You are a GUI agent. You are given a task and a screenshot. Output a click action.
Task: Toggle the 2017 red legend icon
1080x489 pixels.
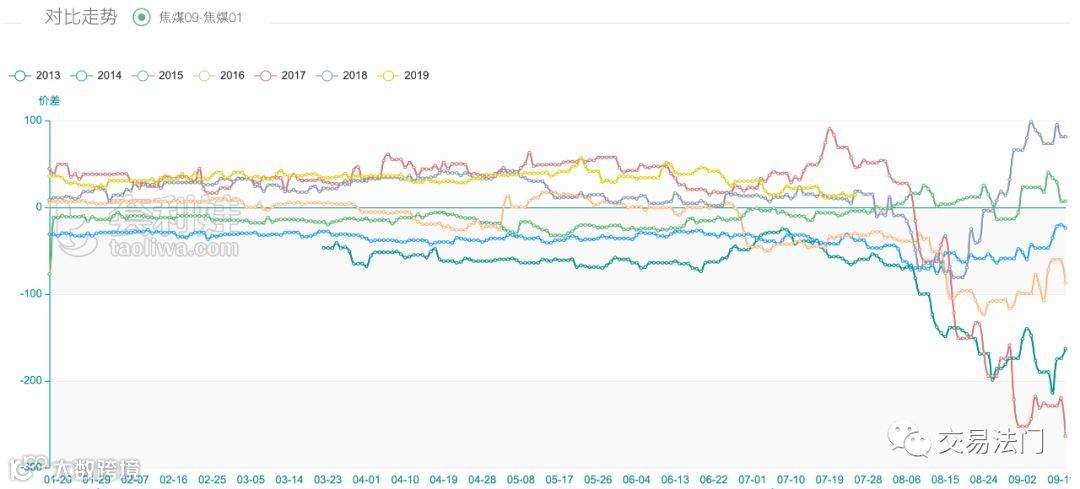point(266,76)
